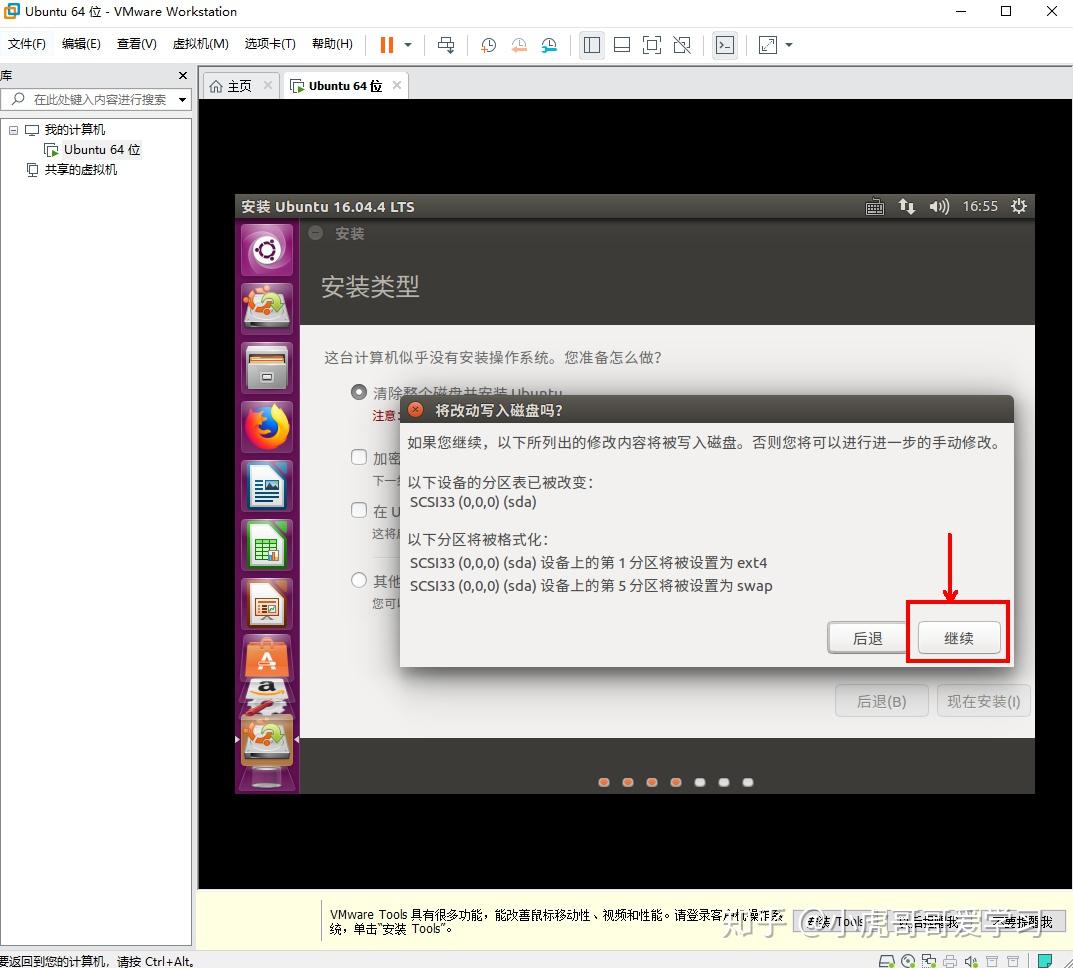The width and height of the screenshot is (1073, 968).
Task: Select the 其他 options radio button
Action: [x=359, y=580]
